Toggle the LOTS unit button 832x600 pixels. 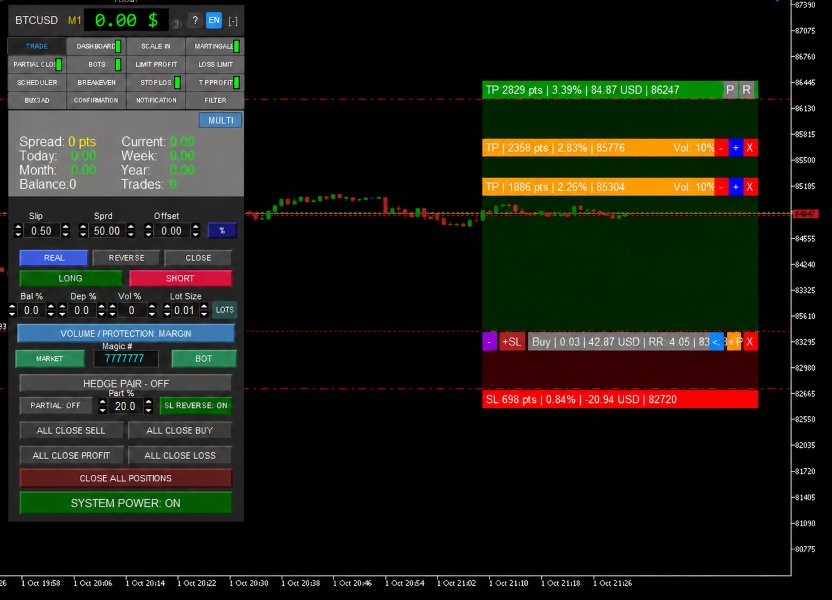[x=224, y=310]
